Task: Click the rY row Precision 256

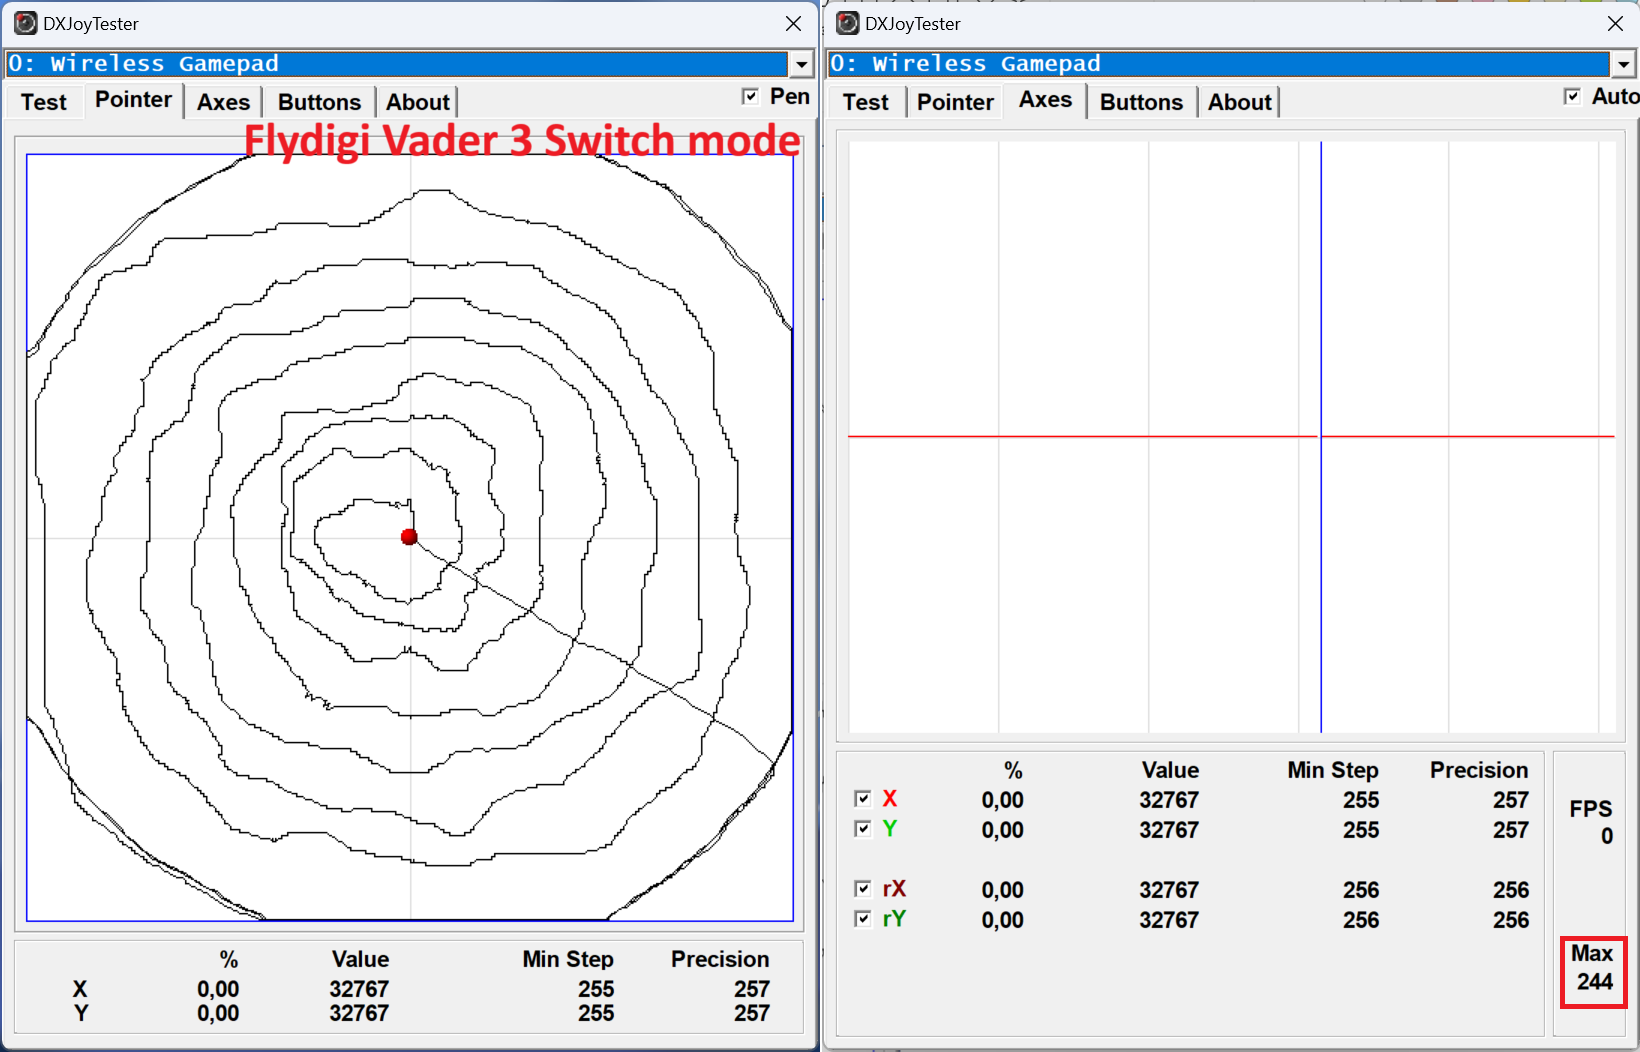Action: click(1511, 920)
